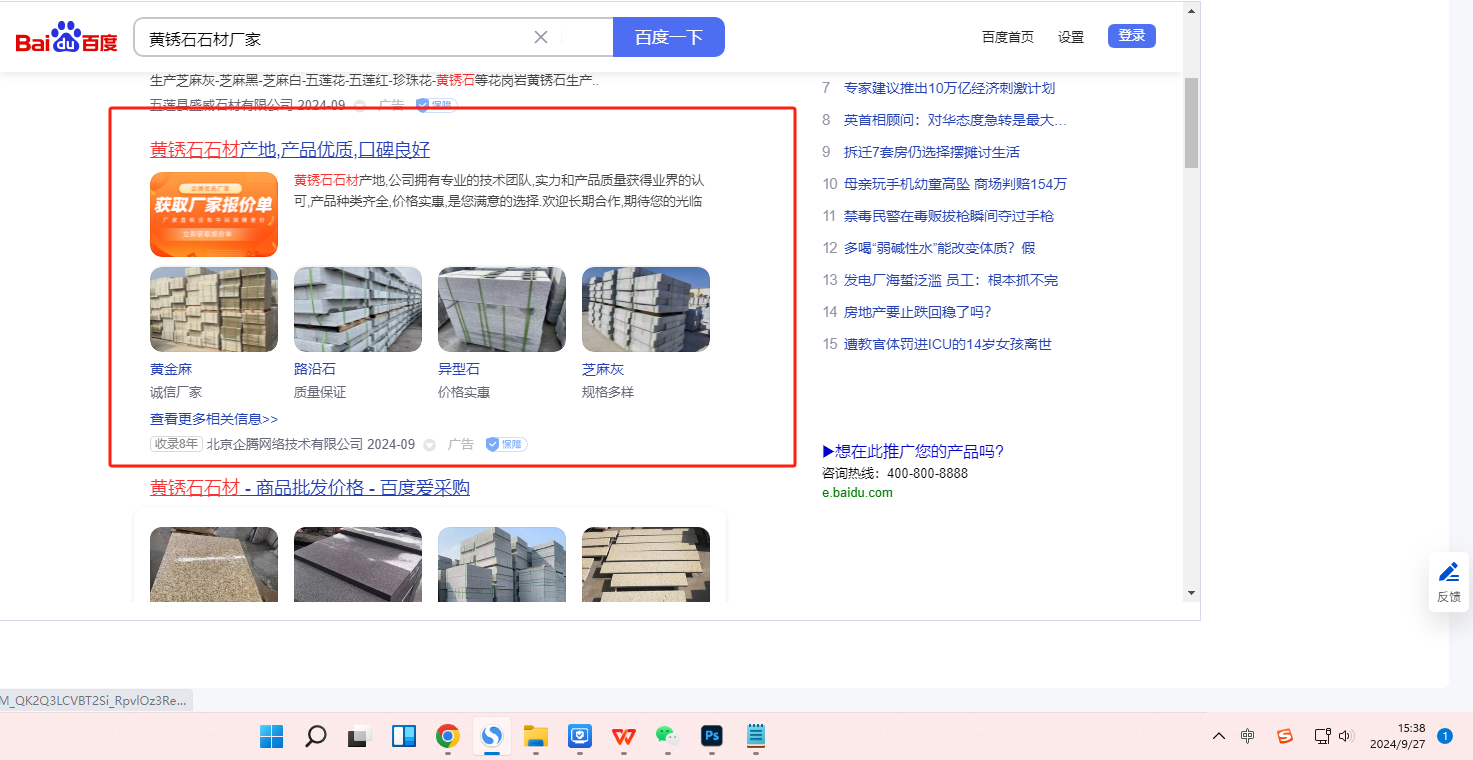This screenshot has width=1473, height=760.
Task: Click the 芝麻灰 text link
Action: 603,369
